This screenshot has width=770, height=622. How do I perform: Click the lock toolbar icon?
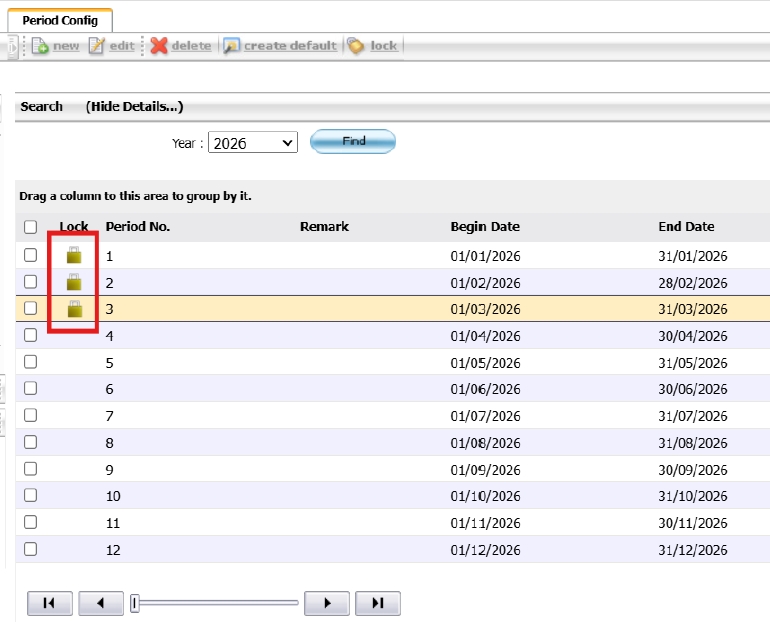[357, 46]
